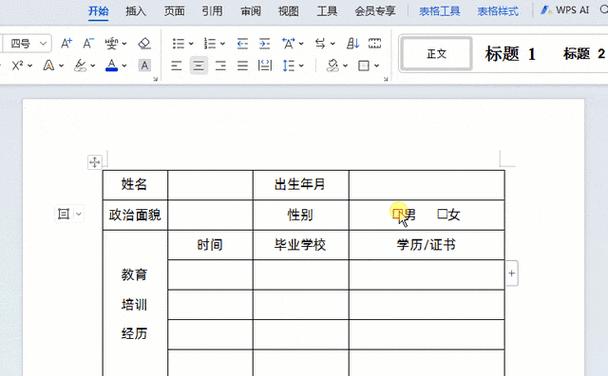Apply justify alignment icon
The width and height of the screenshot is (608, 376).
pyautogui.click(x=243, y=66)
